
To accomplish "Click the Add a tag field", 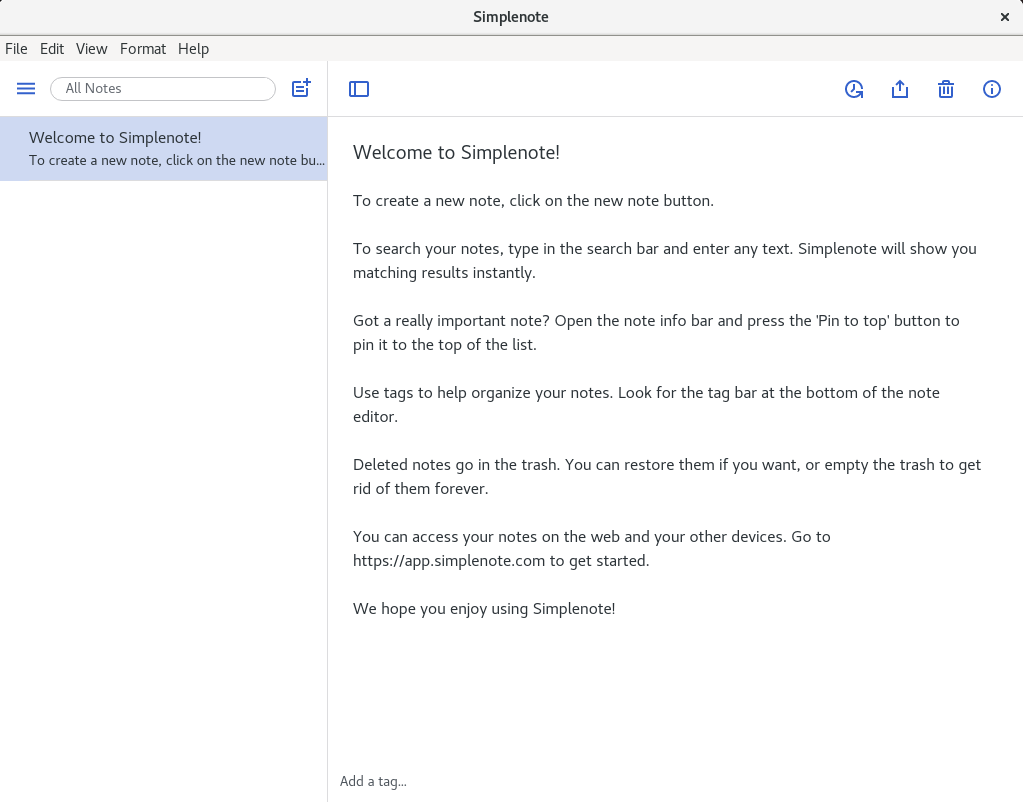I will tap(373, 781).
